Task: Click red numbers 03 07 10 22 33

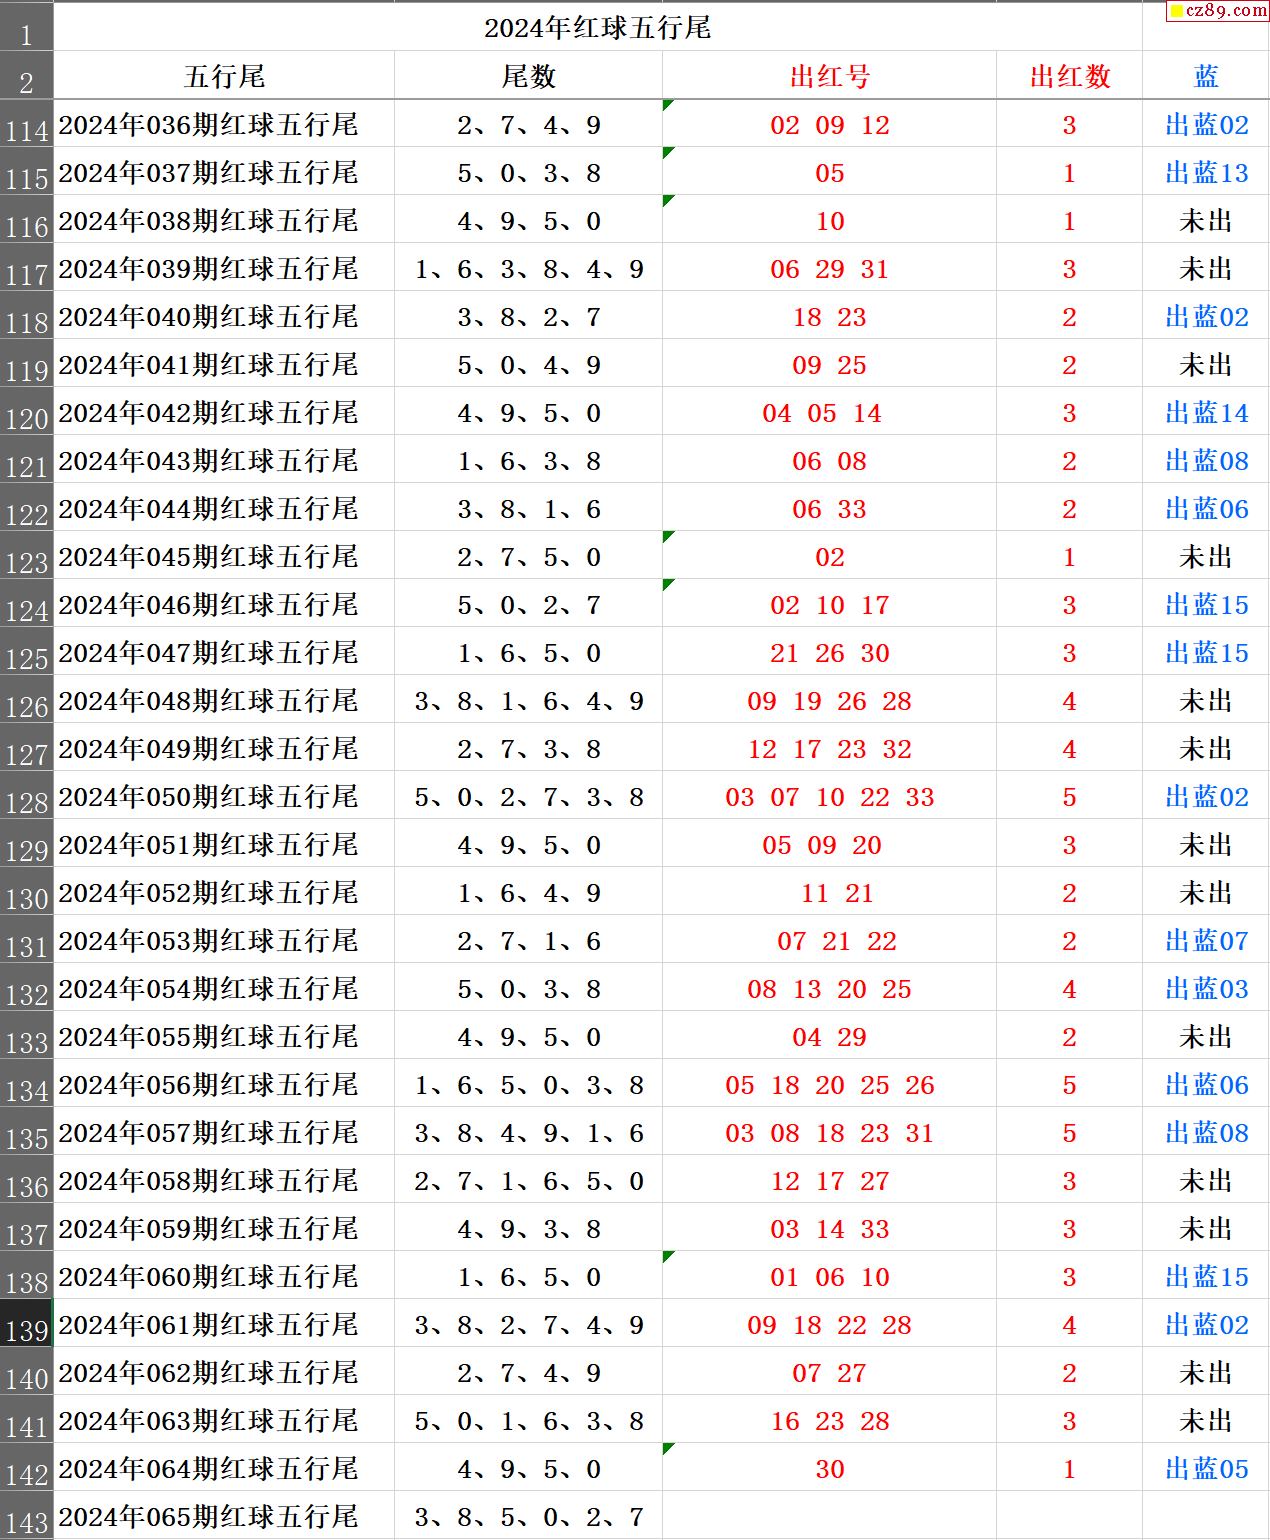Action: tap(829, 796)
